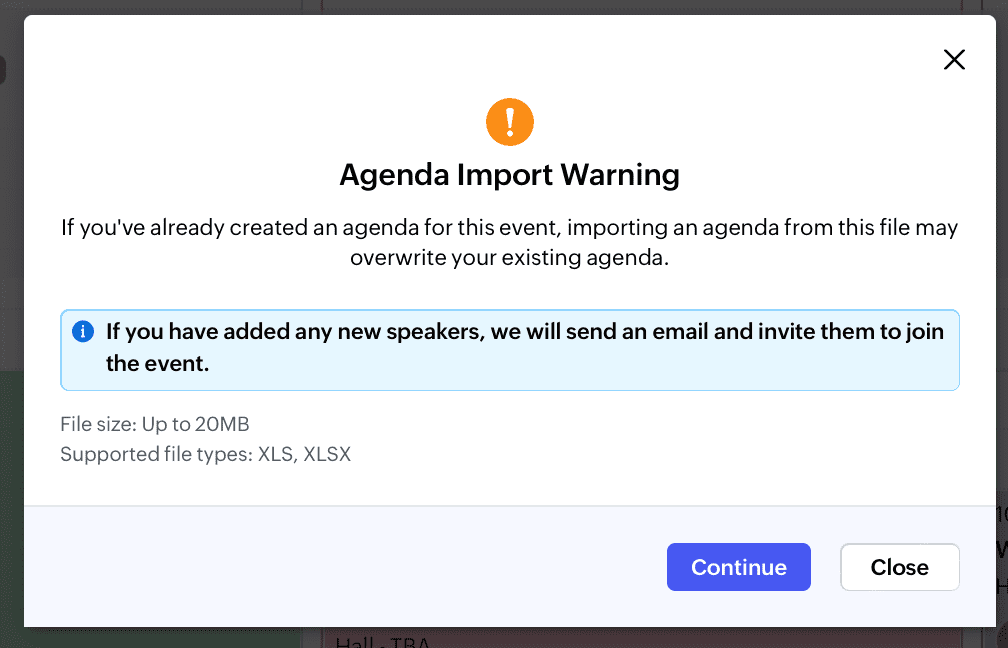Click the 'File size: Up to 20MB' text
The width and height of the screenshot is (1008, 648).
click(161, 424)
